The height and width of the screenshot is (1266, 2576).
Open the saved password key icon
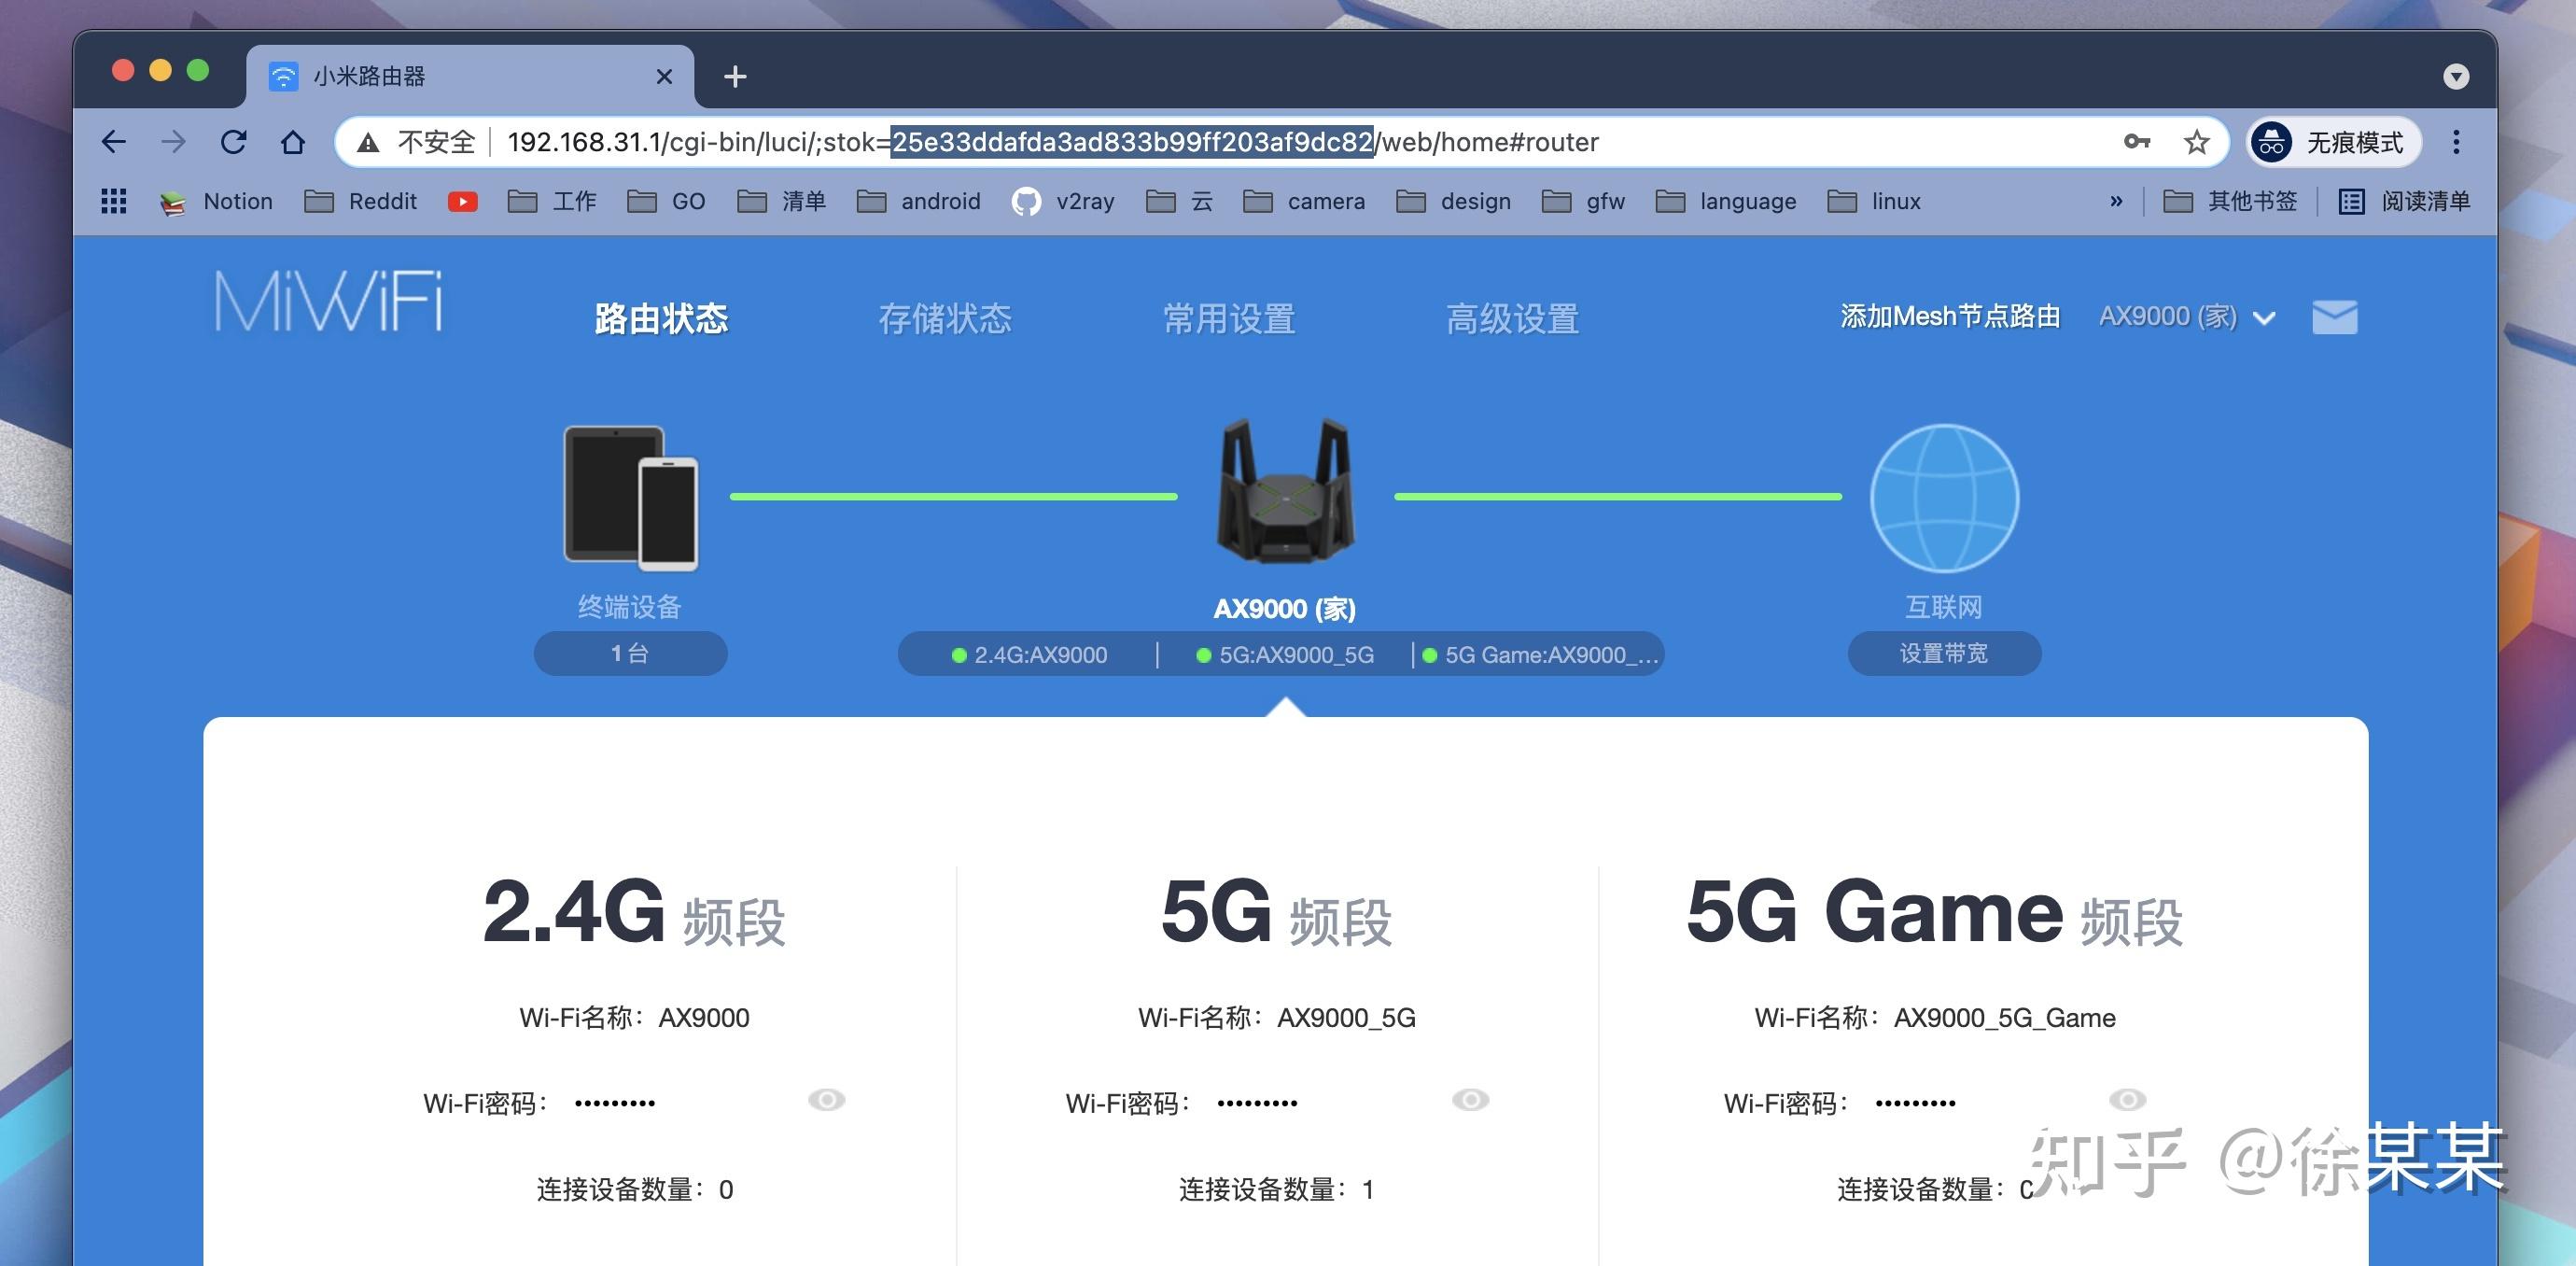point(2137,142)
